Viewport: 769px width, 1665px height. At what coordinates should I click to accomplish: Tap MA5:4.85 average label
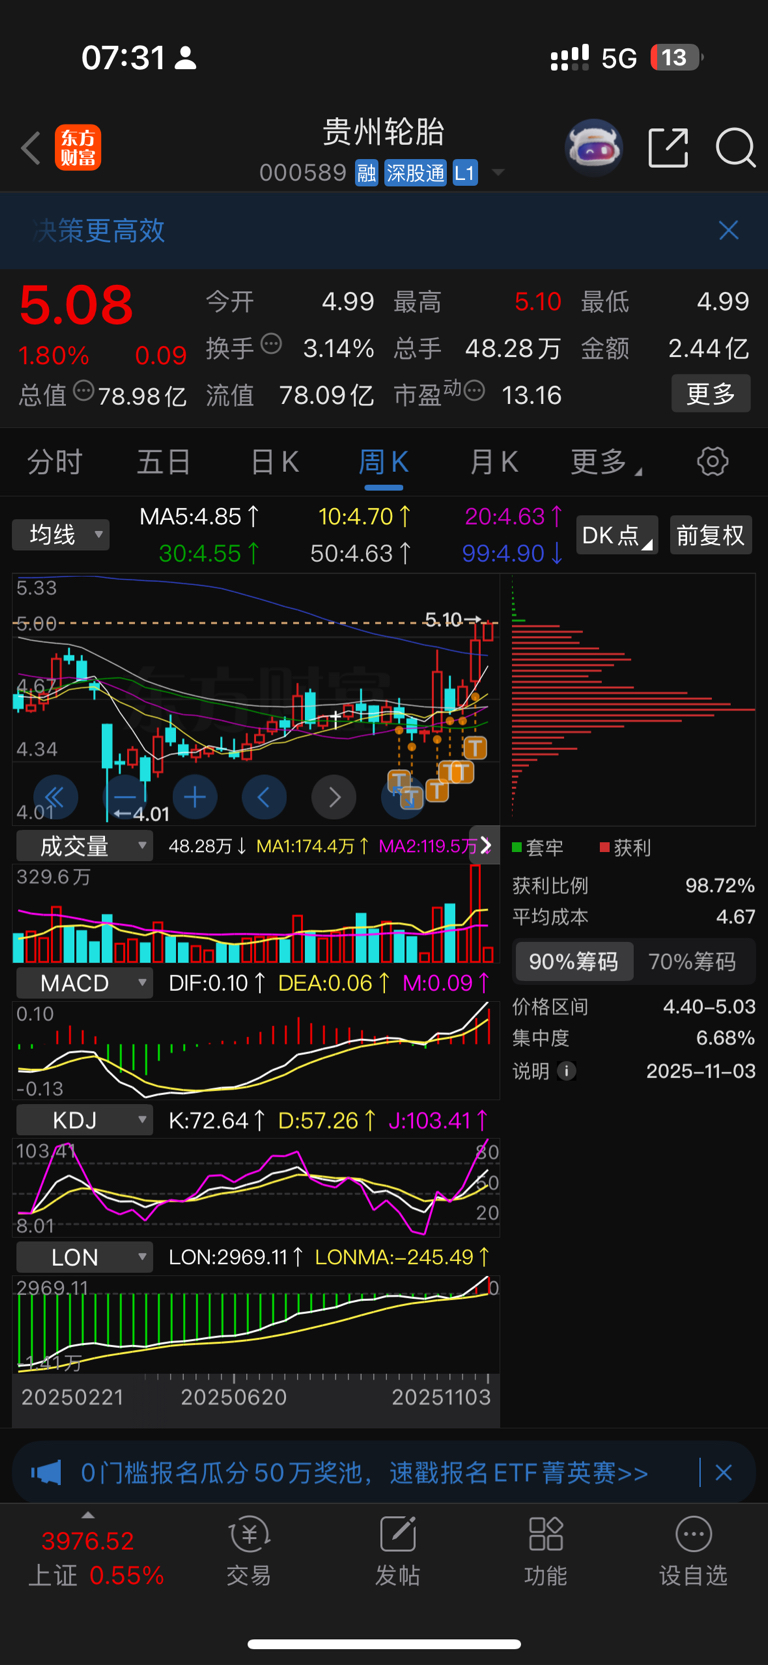[x=199, y=517]
